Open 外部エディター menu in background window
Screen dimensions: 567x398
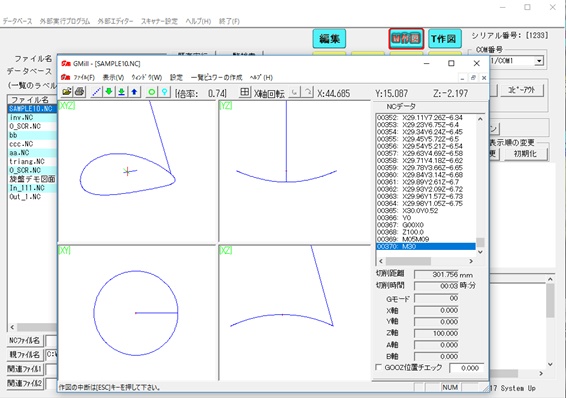point(115,21)
